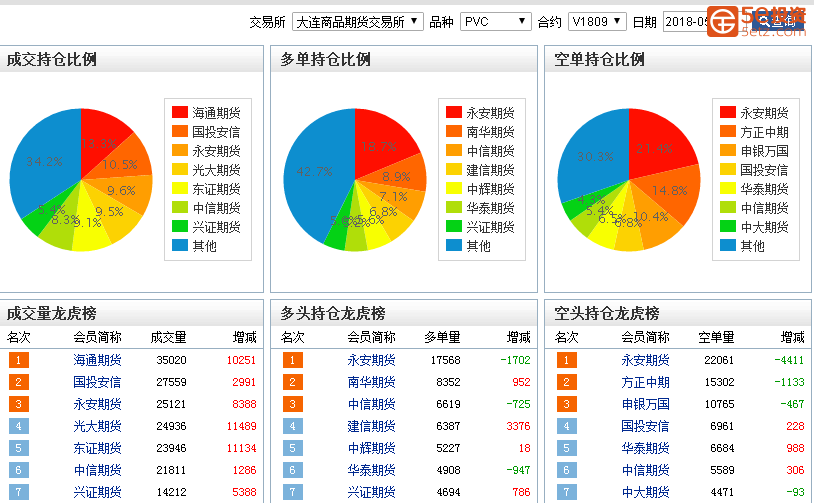Open the 合约 V1809 dropdown
814x503 pixels.
(597, 22)
